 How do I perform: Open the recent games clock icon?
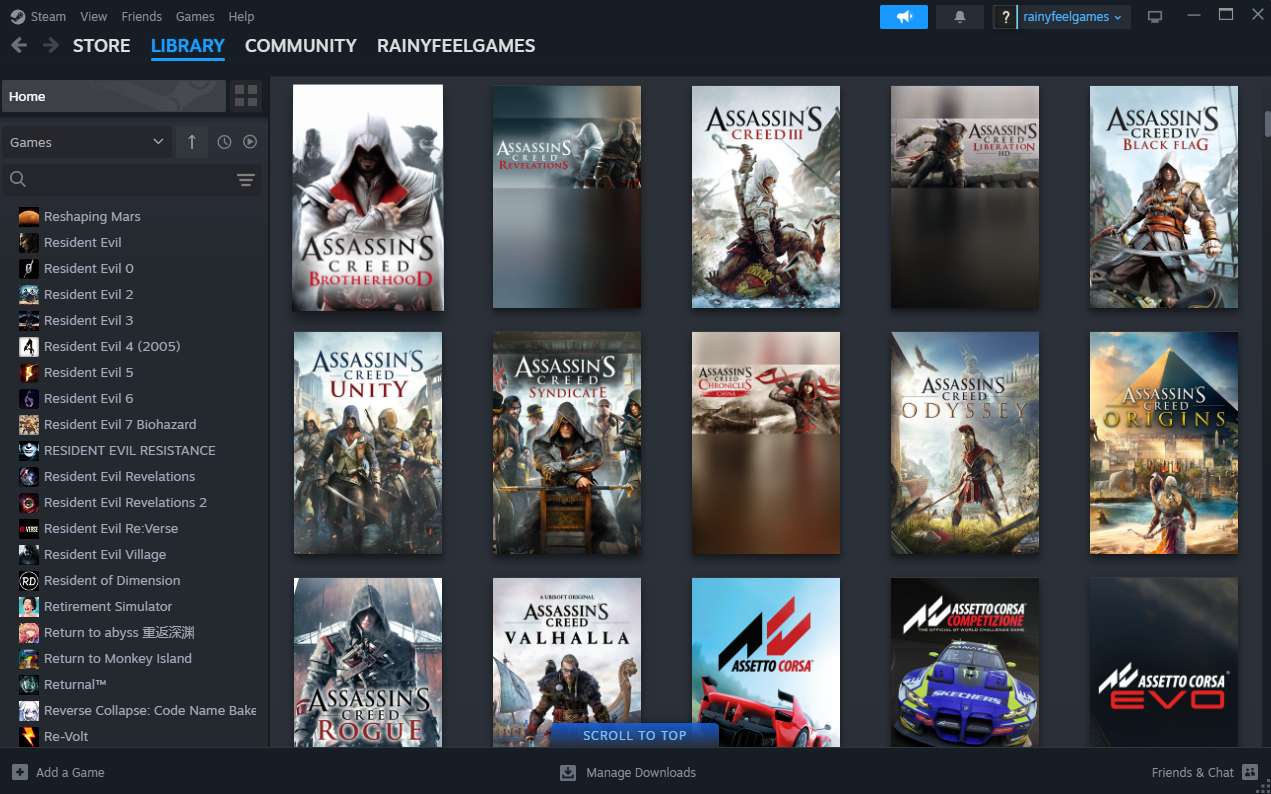click(x=224, y=141)
